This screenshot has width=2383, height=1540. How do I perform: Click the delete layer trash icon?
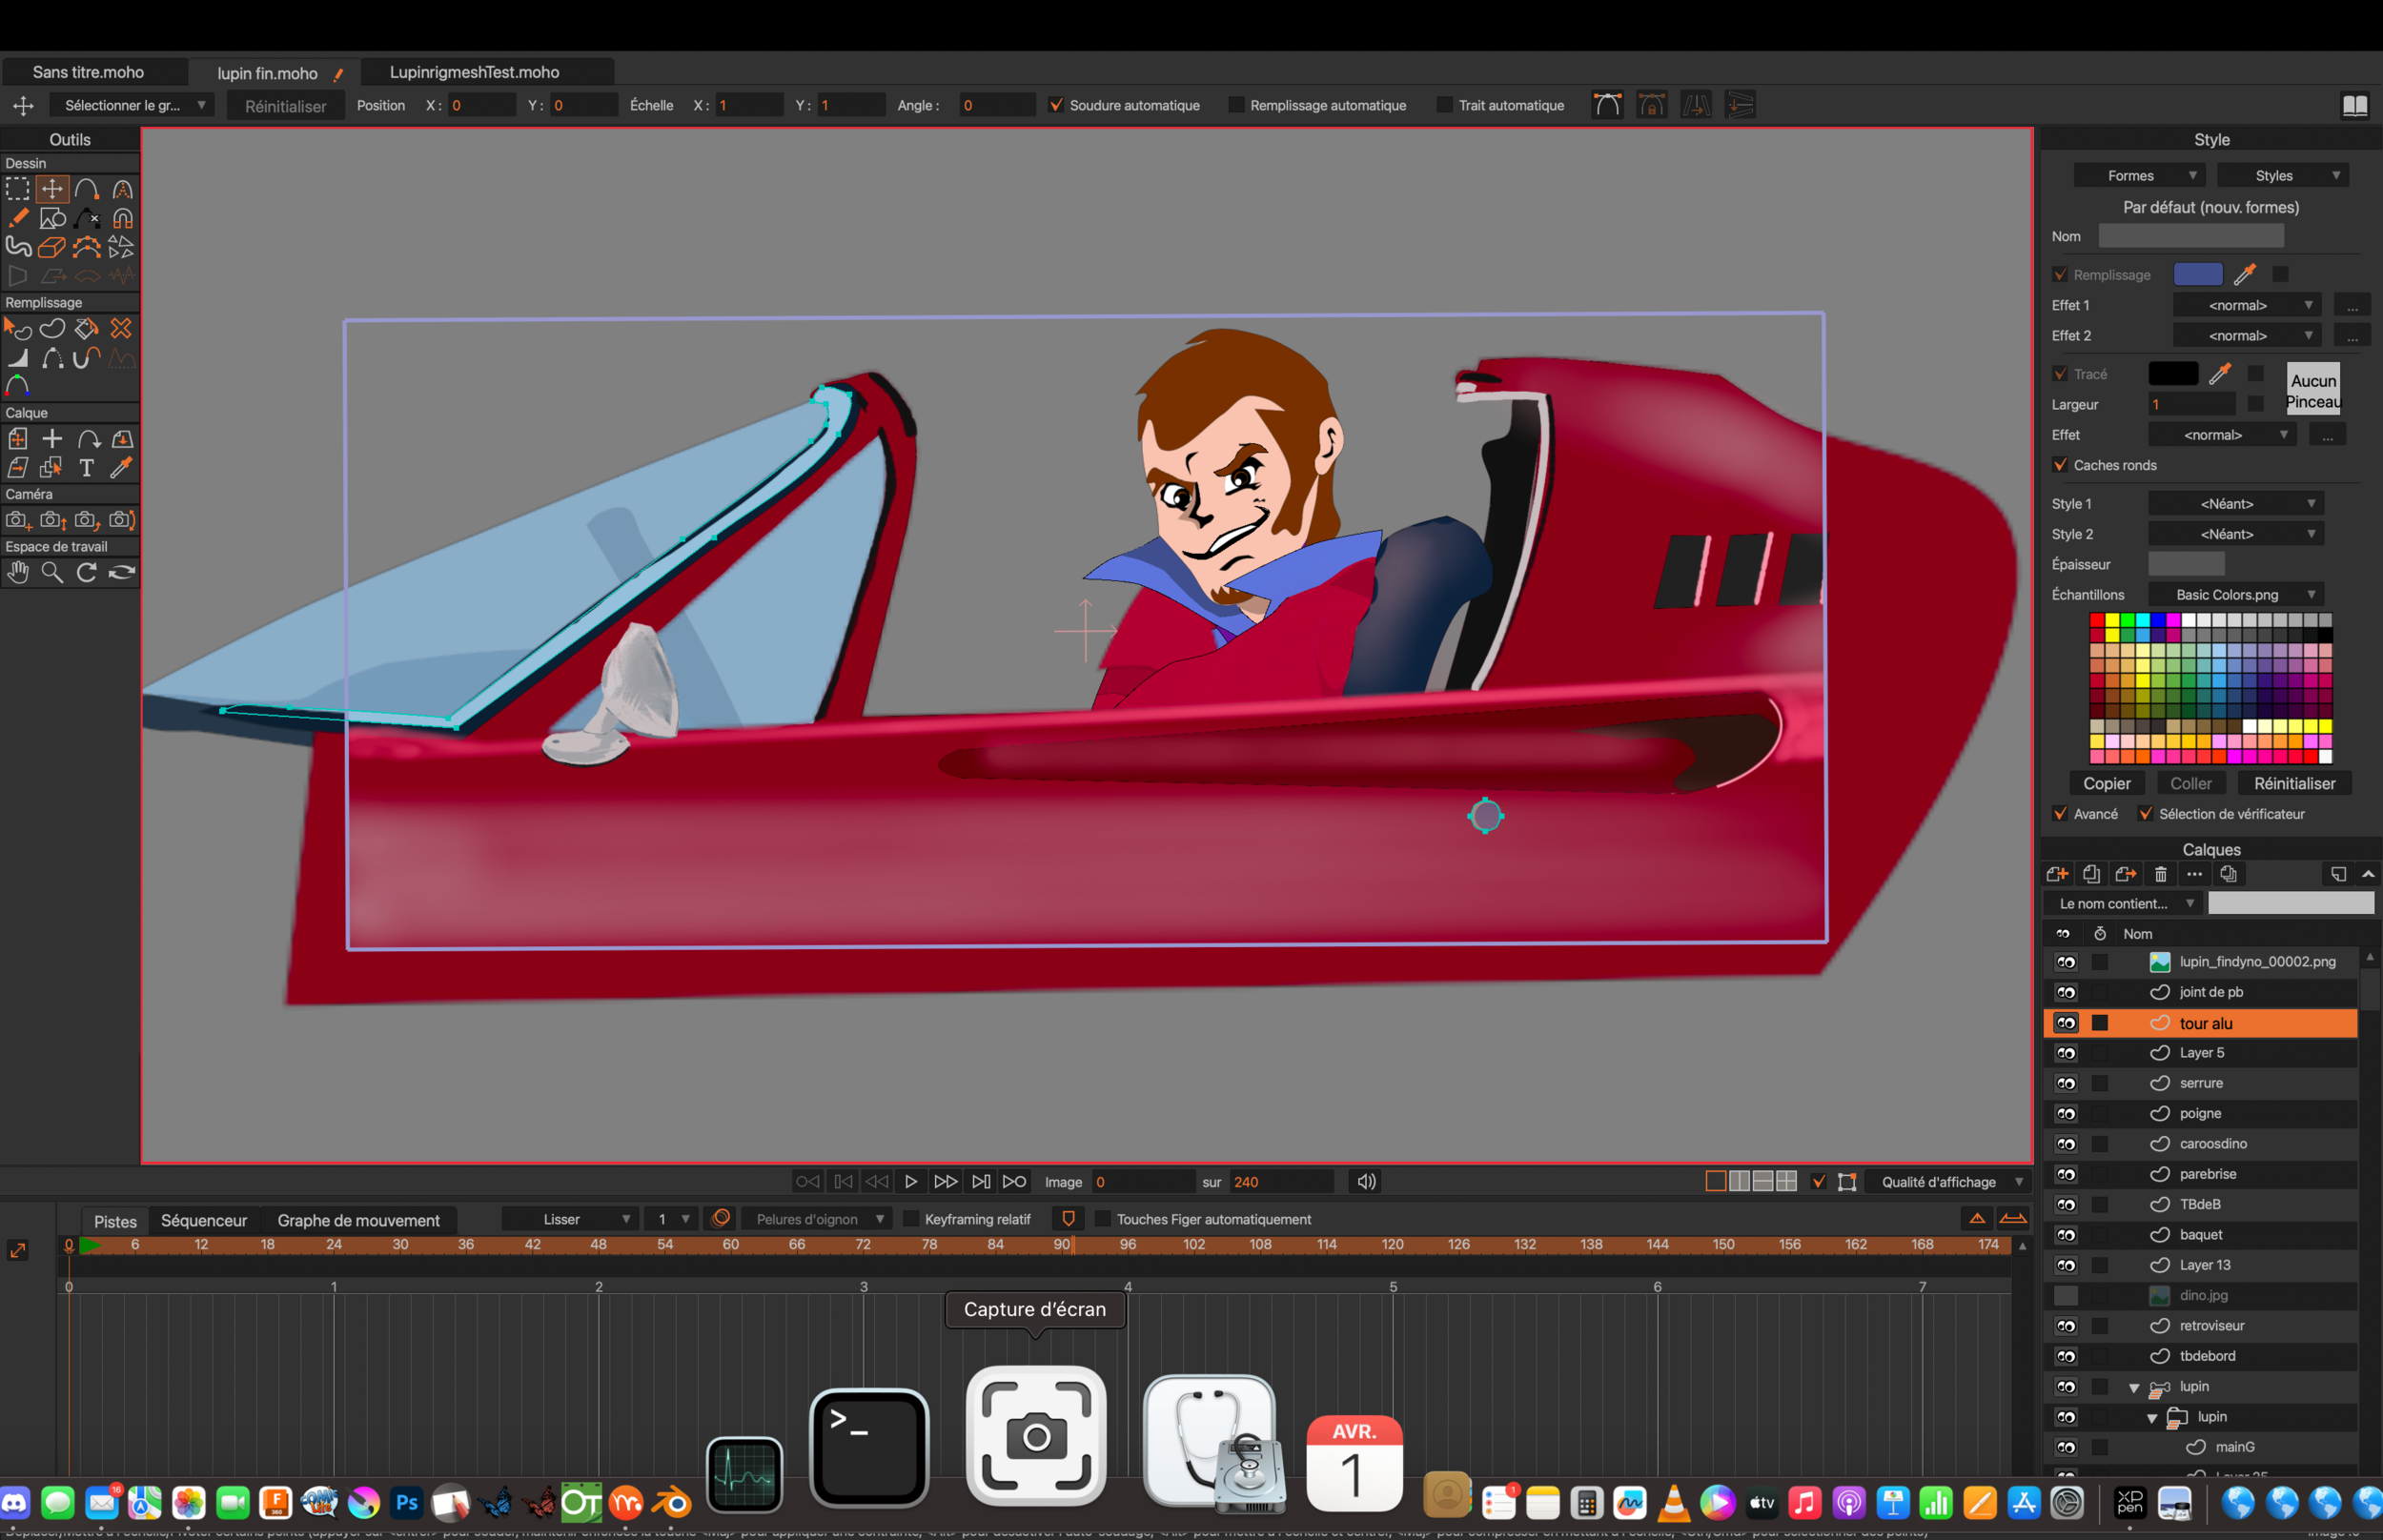2160,874
